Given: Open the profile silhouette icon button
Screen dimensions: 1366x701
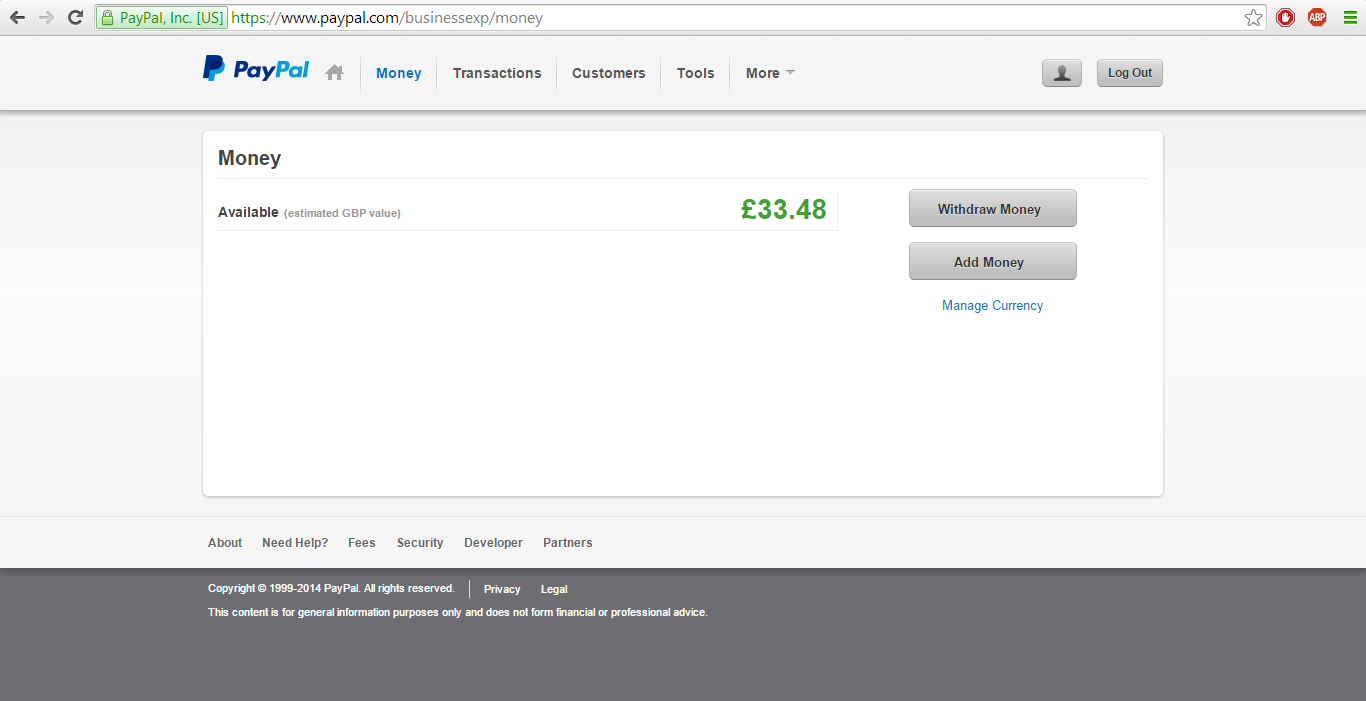Looking at the screenshot, I should pos(1062,73).
